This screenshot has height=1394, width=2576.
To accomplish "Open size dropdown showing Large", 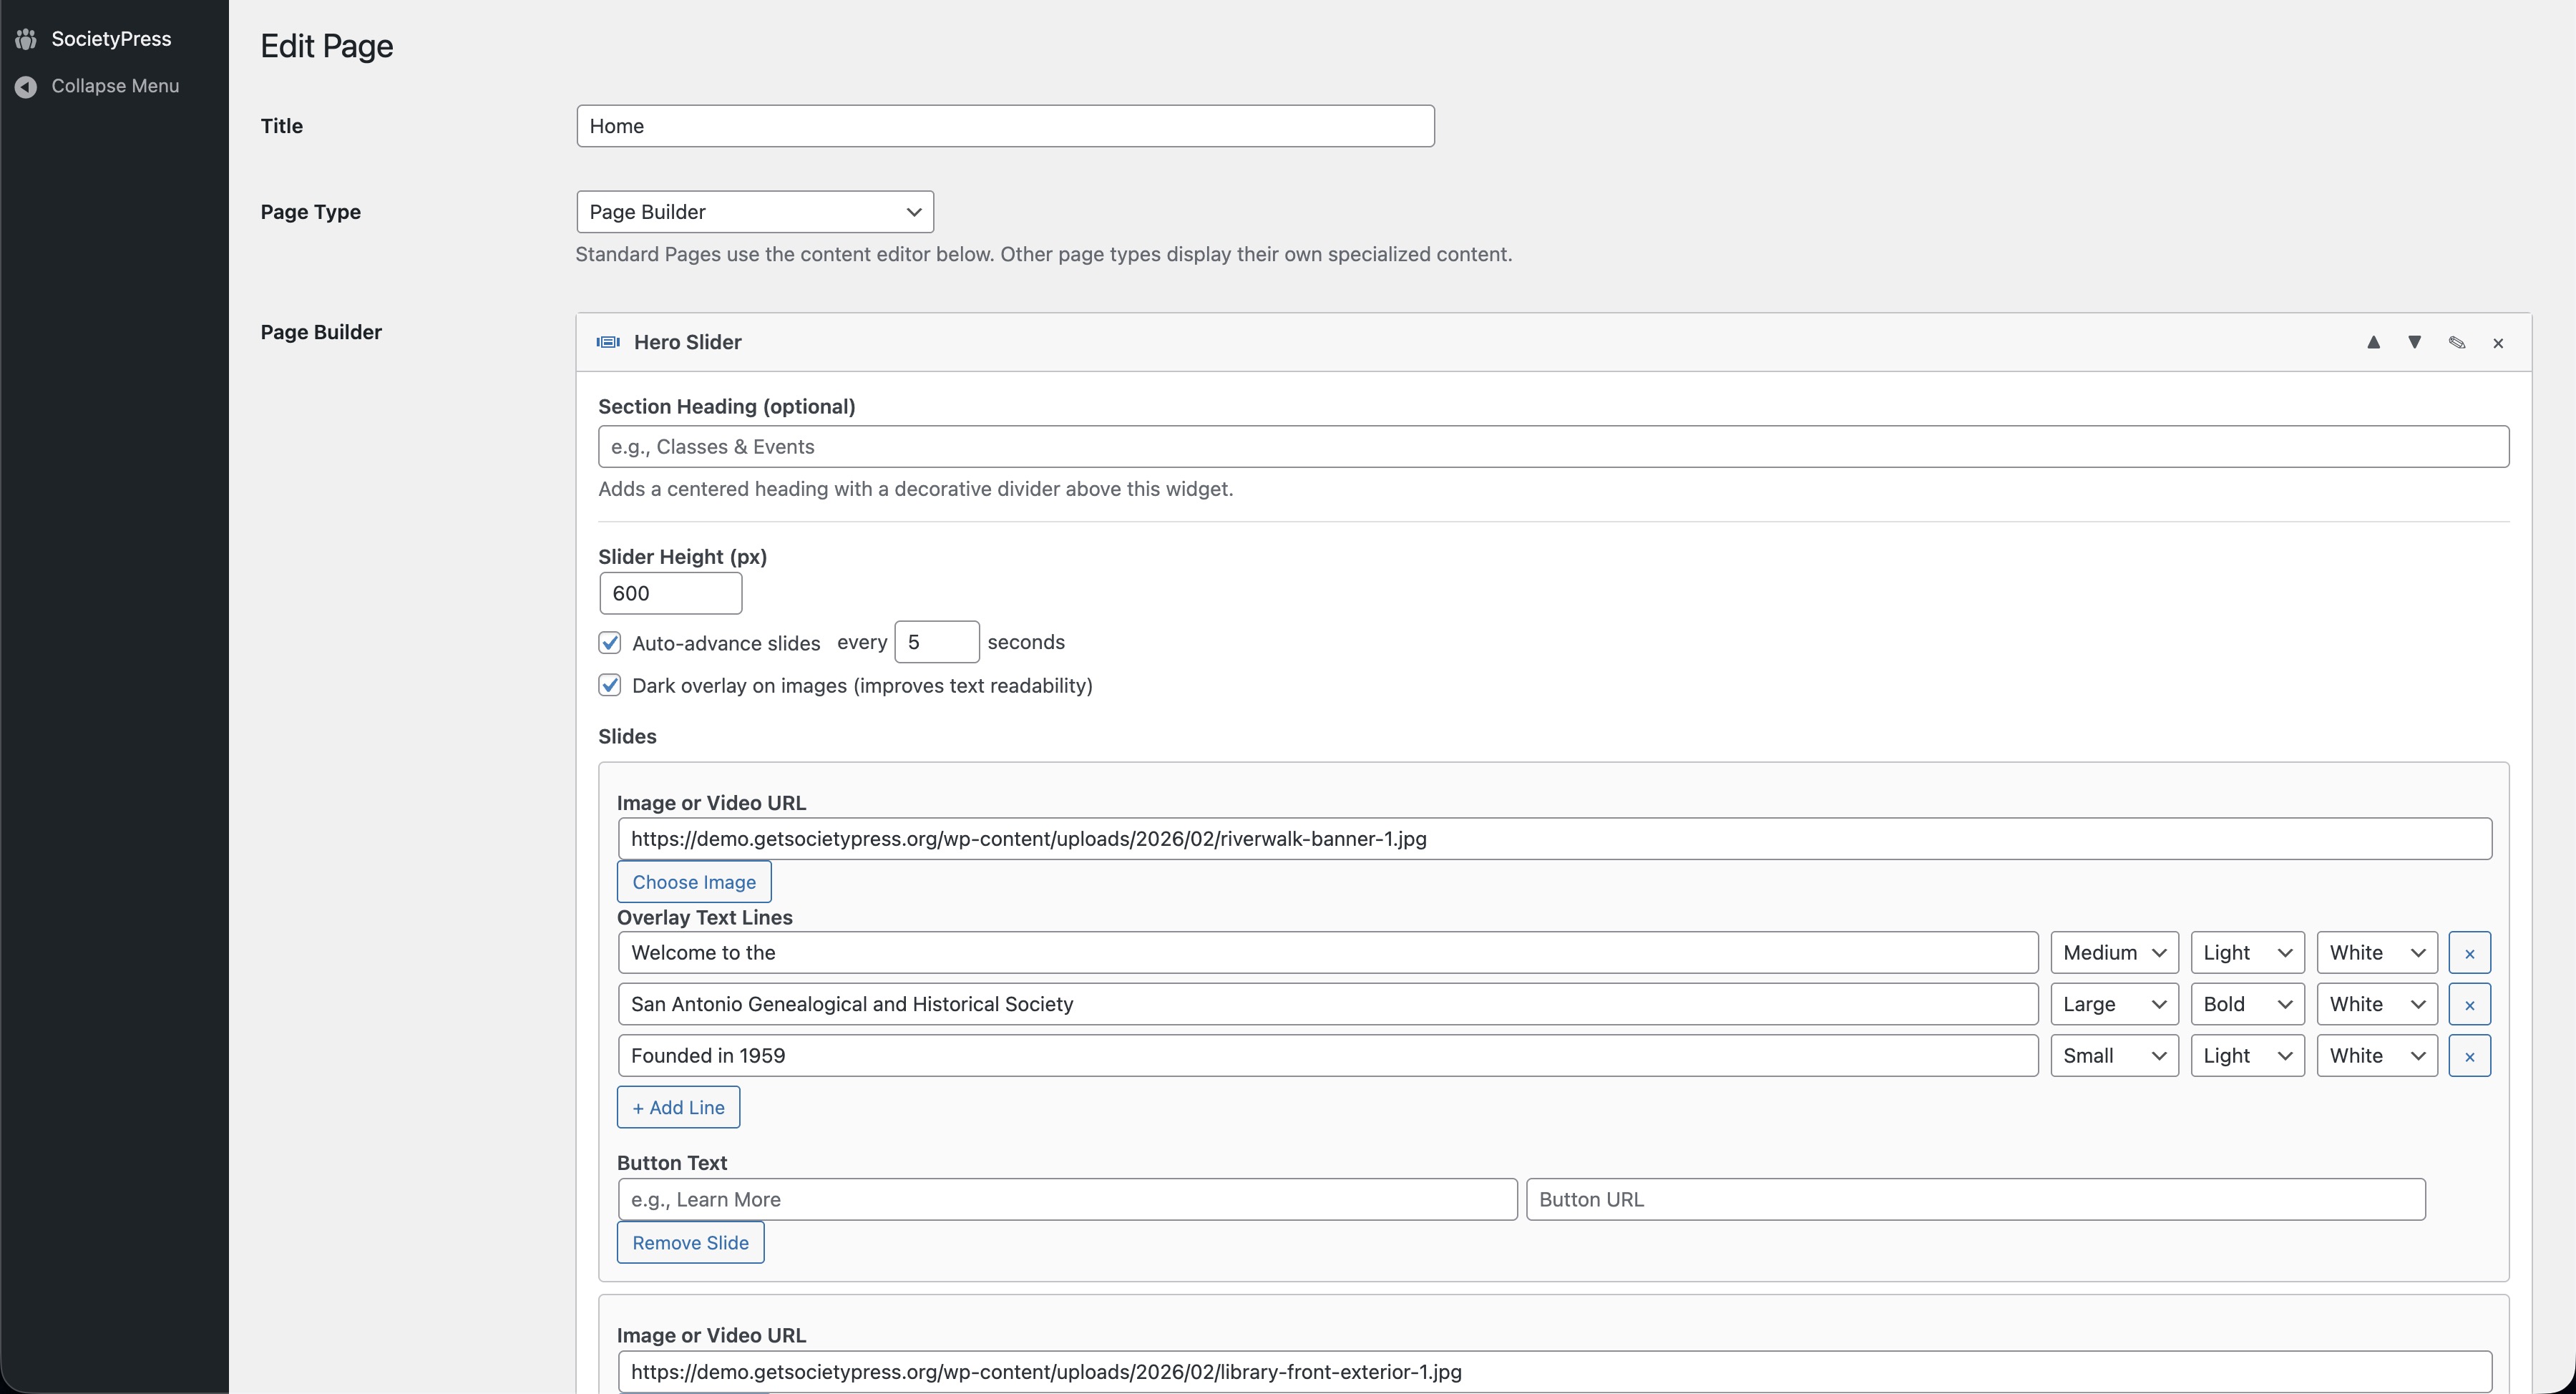I will (x=2114, y=1004).
